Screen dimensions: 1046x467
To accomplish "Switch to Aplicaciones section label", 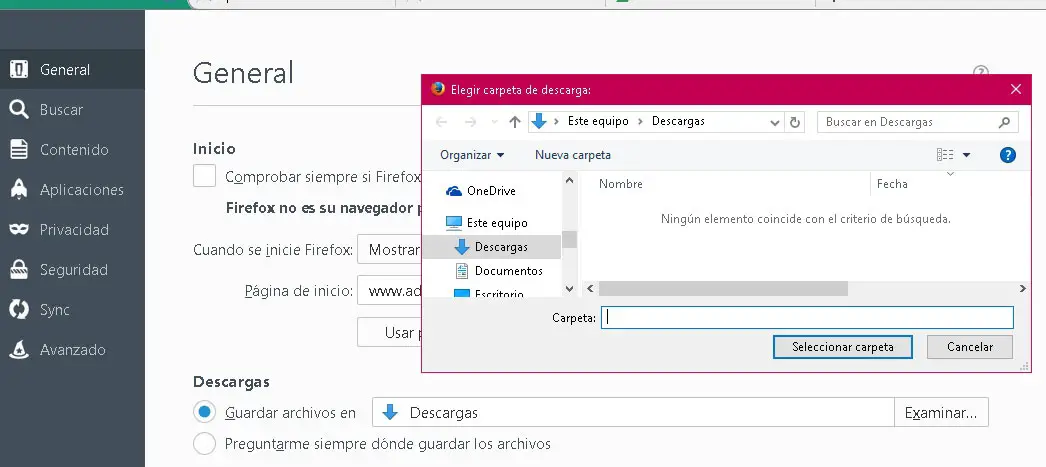I will coord(82,189).
